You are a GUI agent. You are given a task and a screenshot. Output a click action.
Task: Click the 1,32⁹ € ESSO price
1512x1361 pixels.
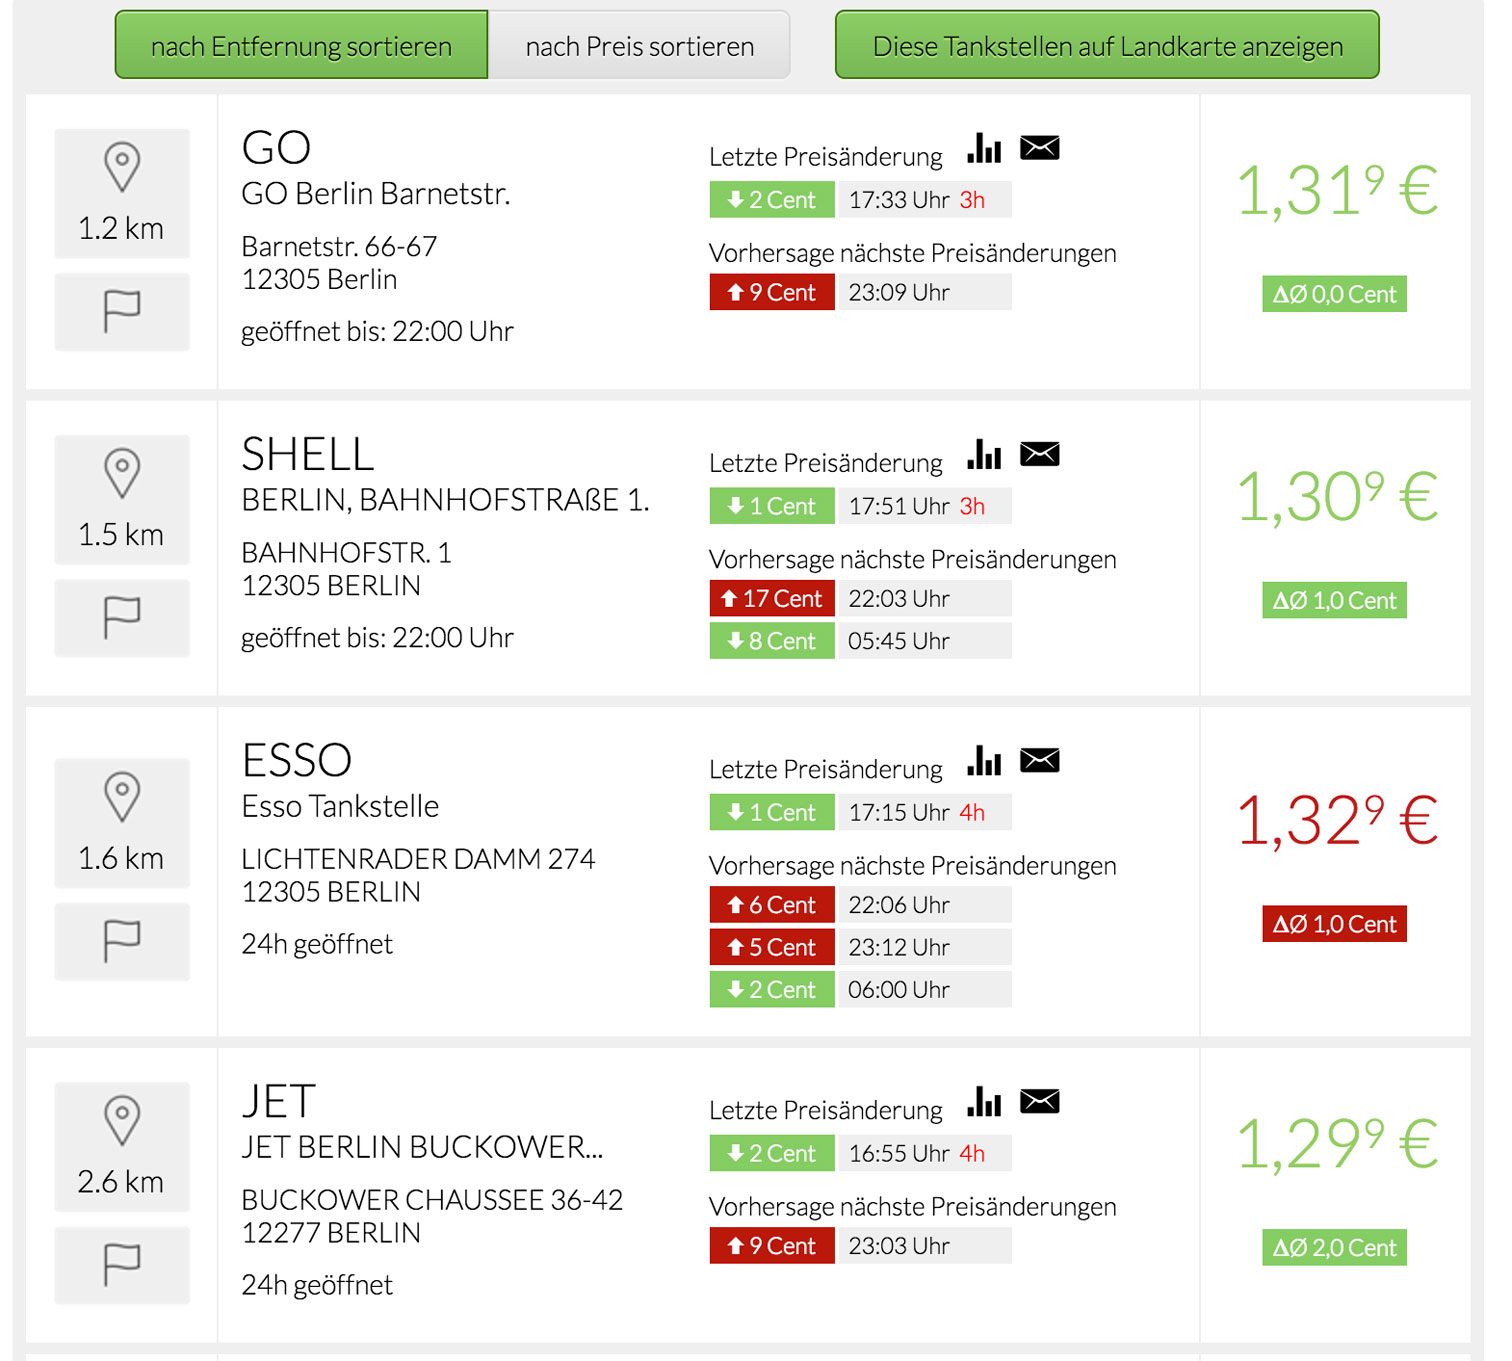1337,820
